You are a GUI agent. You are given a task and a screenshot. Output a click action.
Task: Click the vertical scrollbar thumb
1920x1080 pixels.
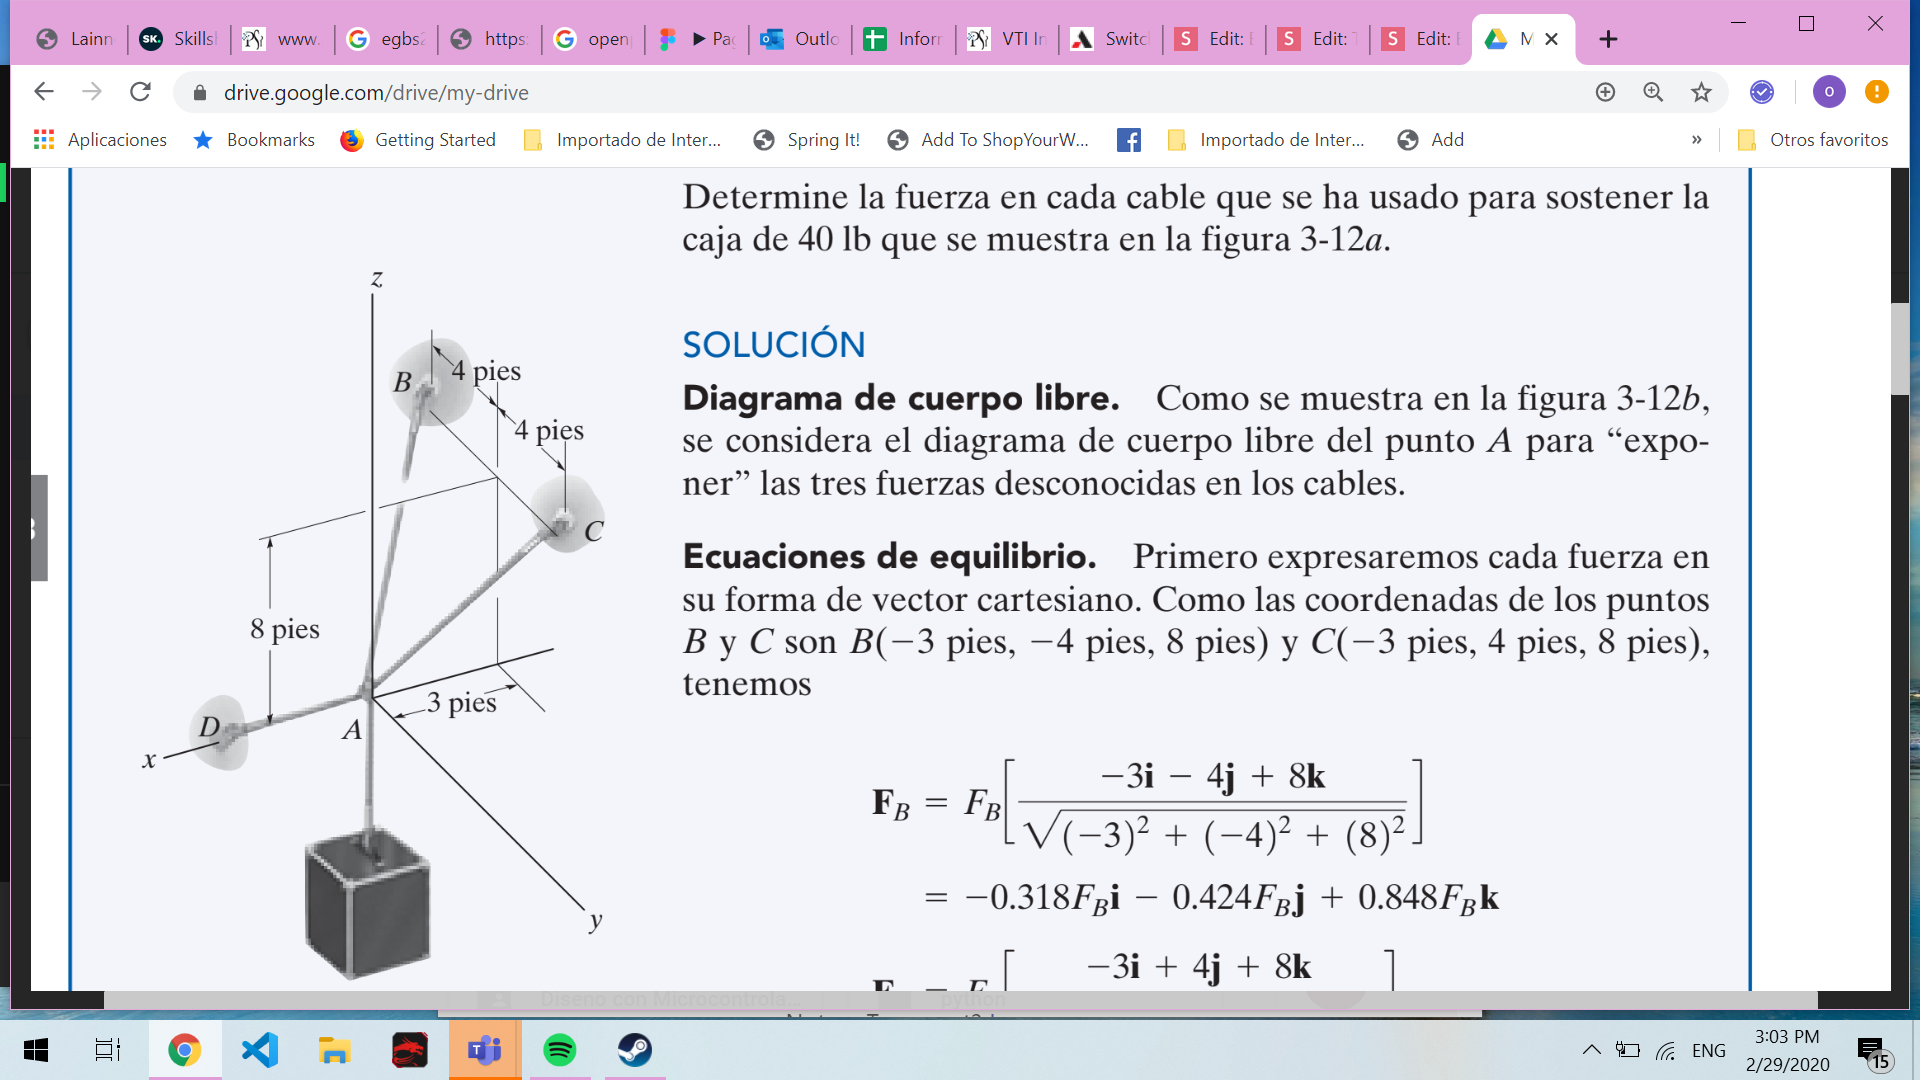(x=1900, y=348)
